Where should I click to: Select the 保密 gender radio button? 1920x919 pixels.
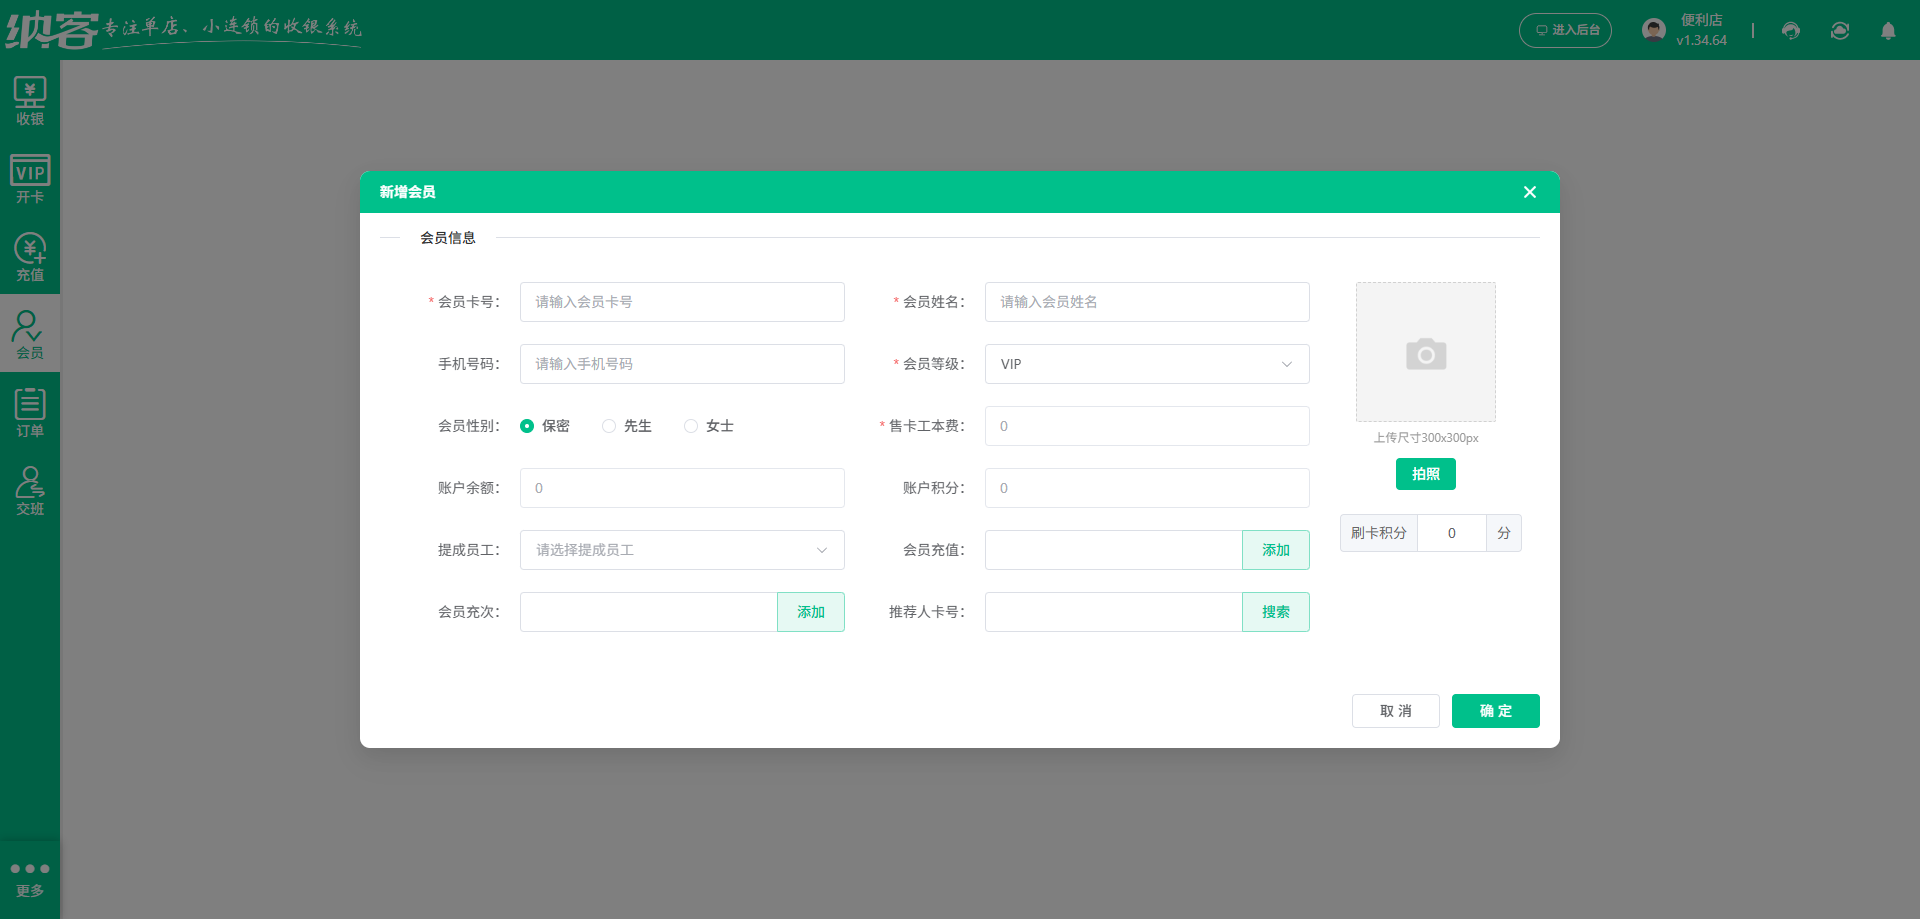coord(527,426)
